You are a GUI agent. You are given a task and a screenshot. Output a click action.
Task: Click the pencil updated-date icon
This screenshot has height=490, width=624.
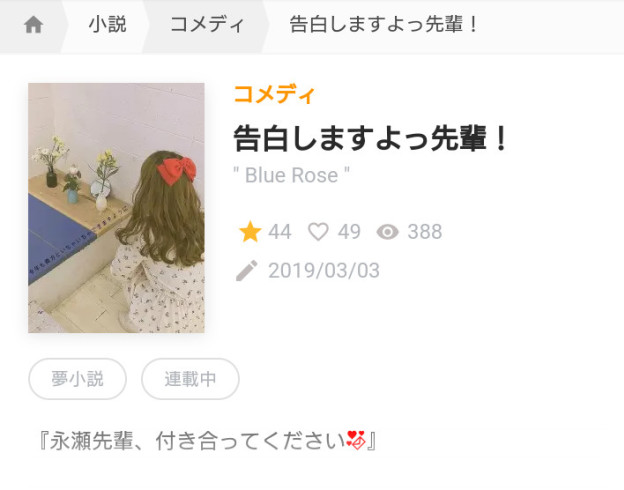point(247,271)
